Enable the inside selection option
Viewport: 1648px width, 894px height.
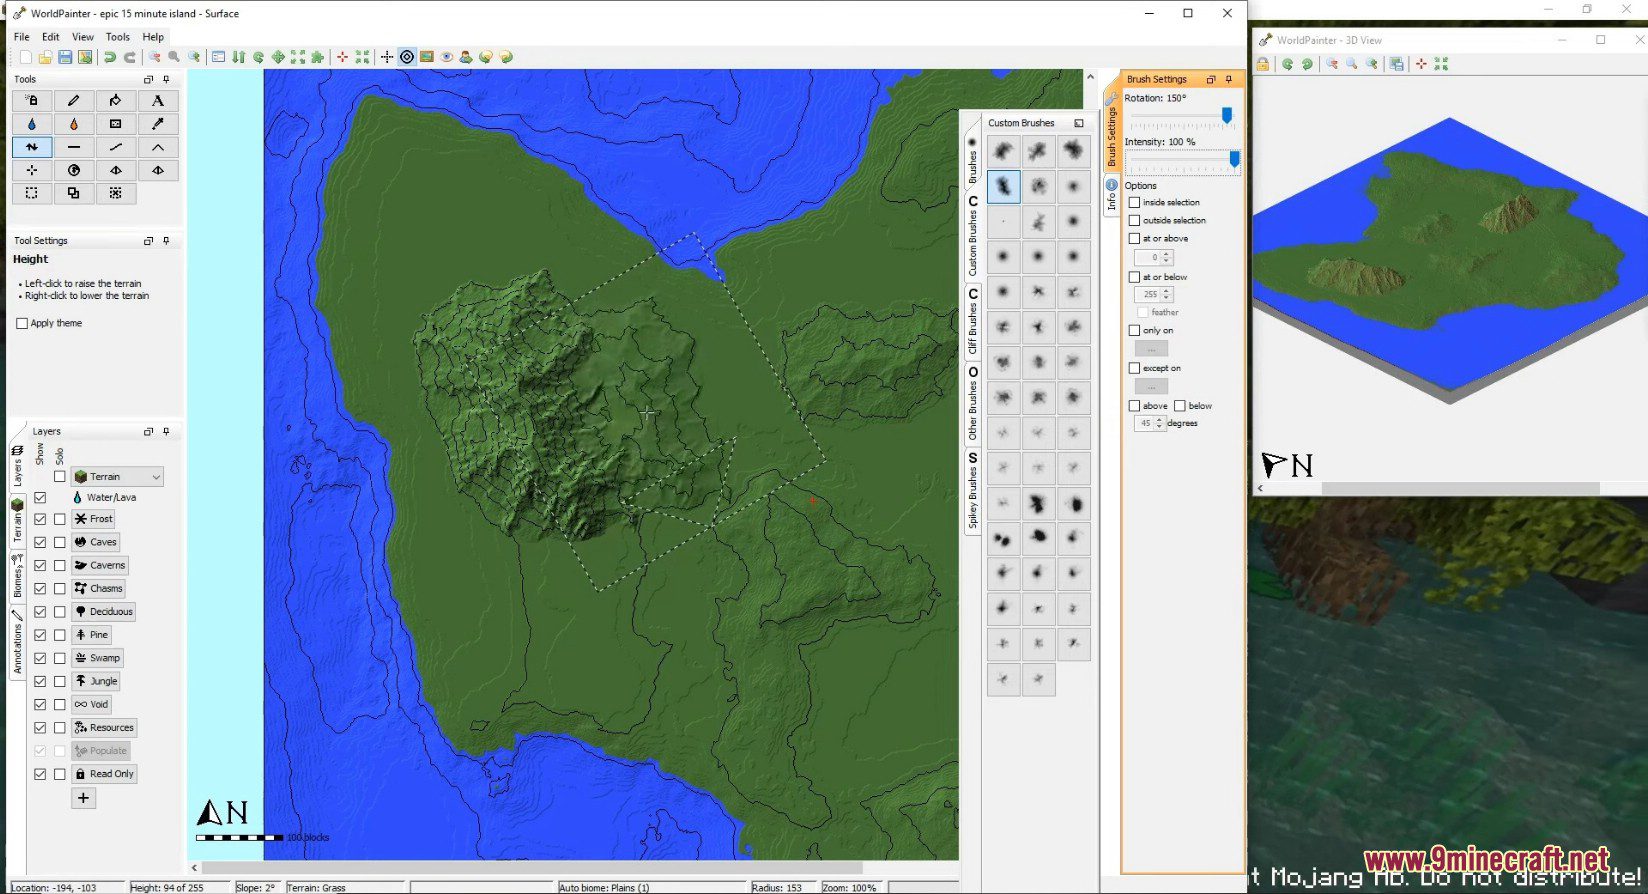1134,202
